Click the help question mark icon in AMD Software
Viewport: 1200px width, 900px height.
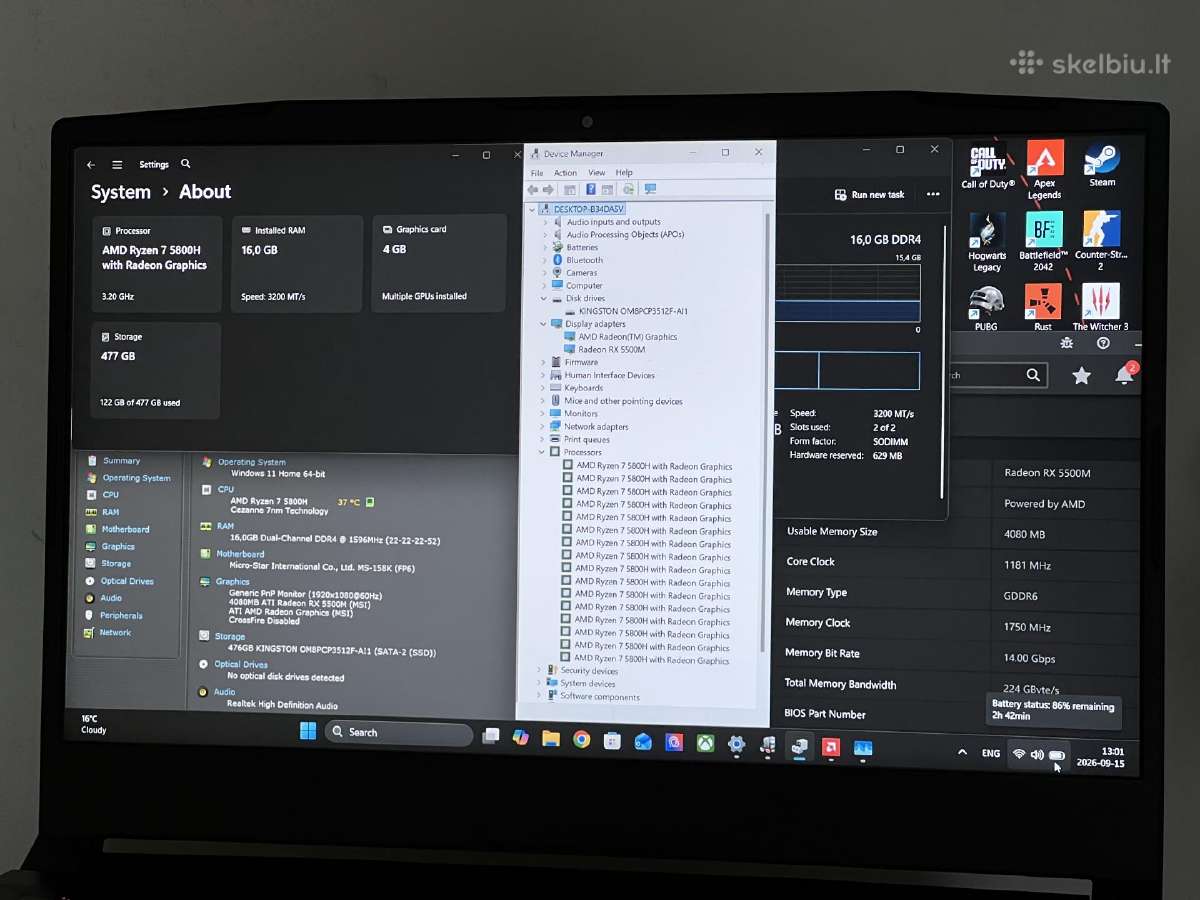click(1103, 343)
